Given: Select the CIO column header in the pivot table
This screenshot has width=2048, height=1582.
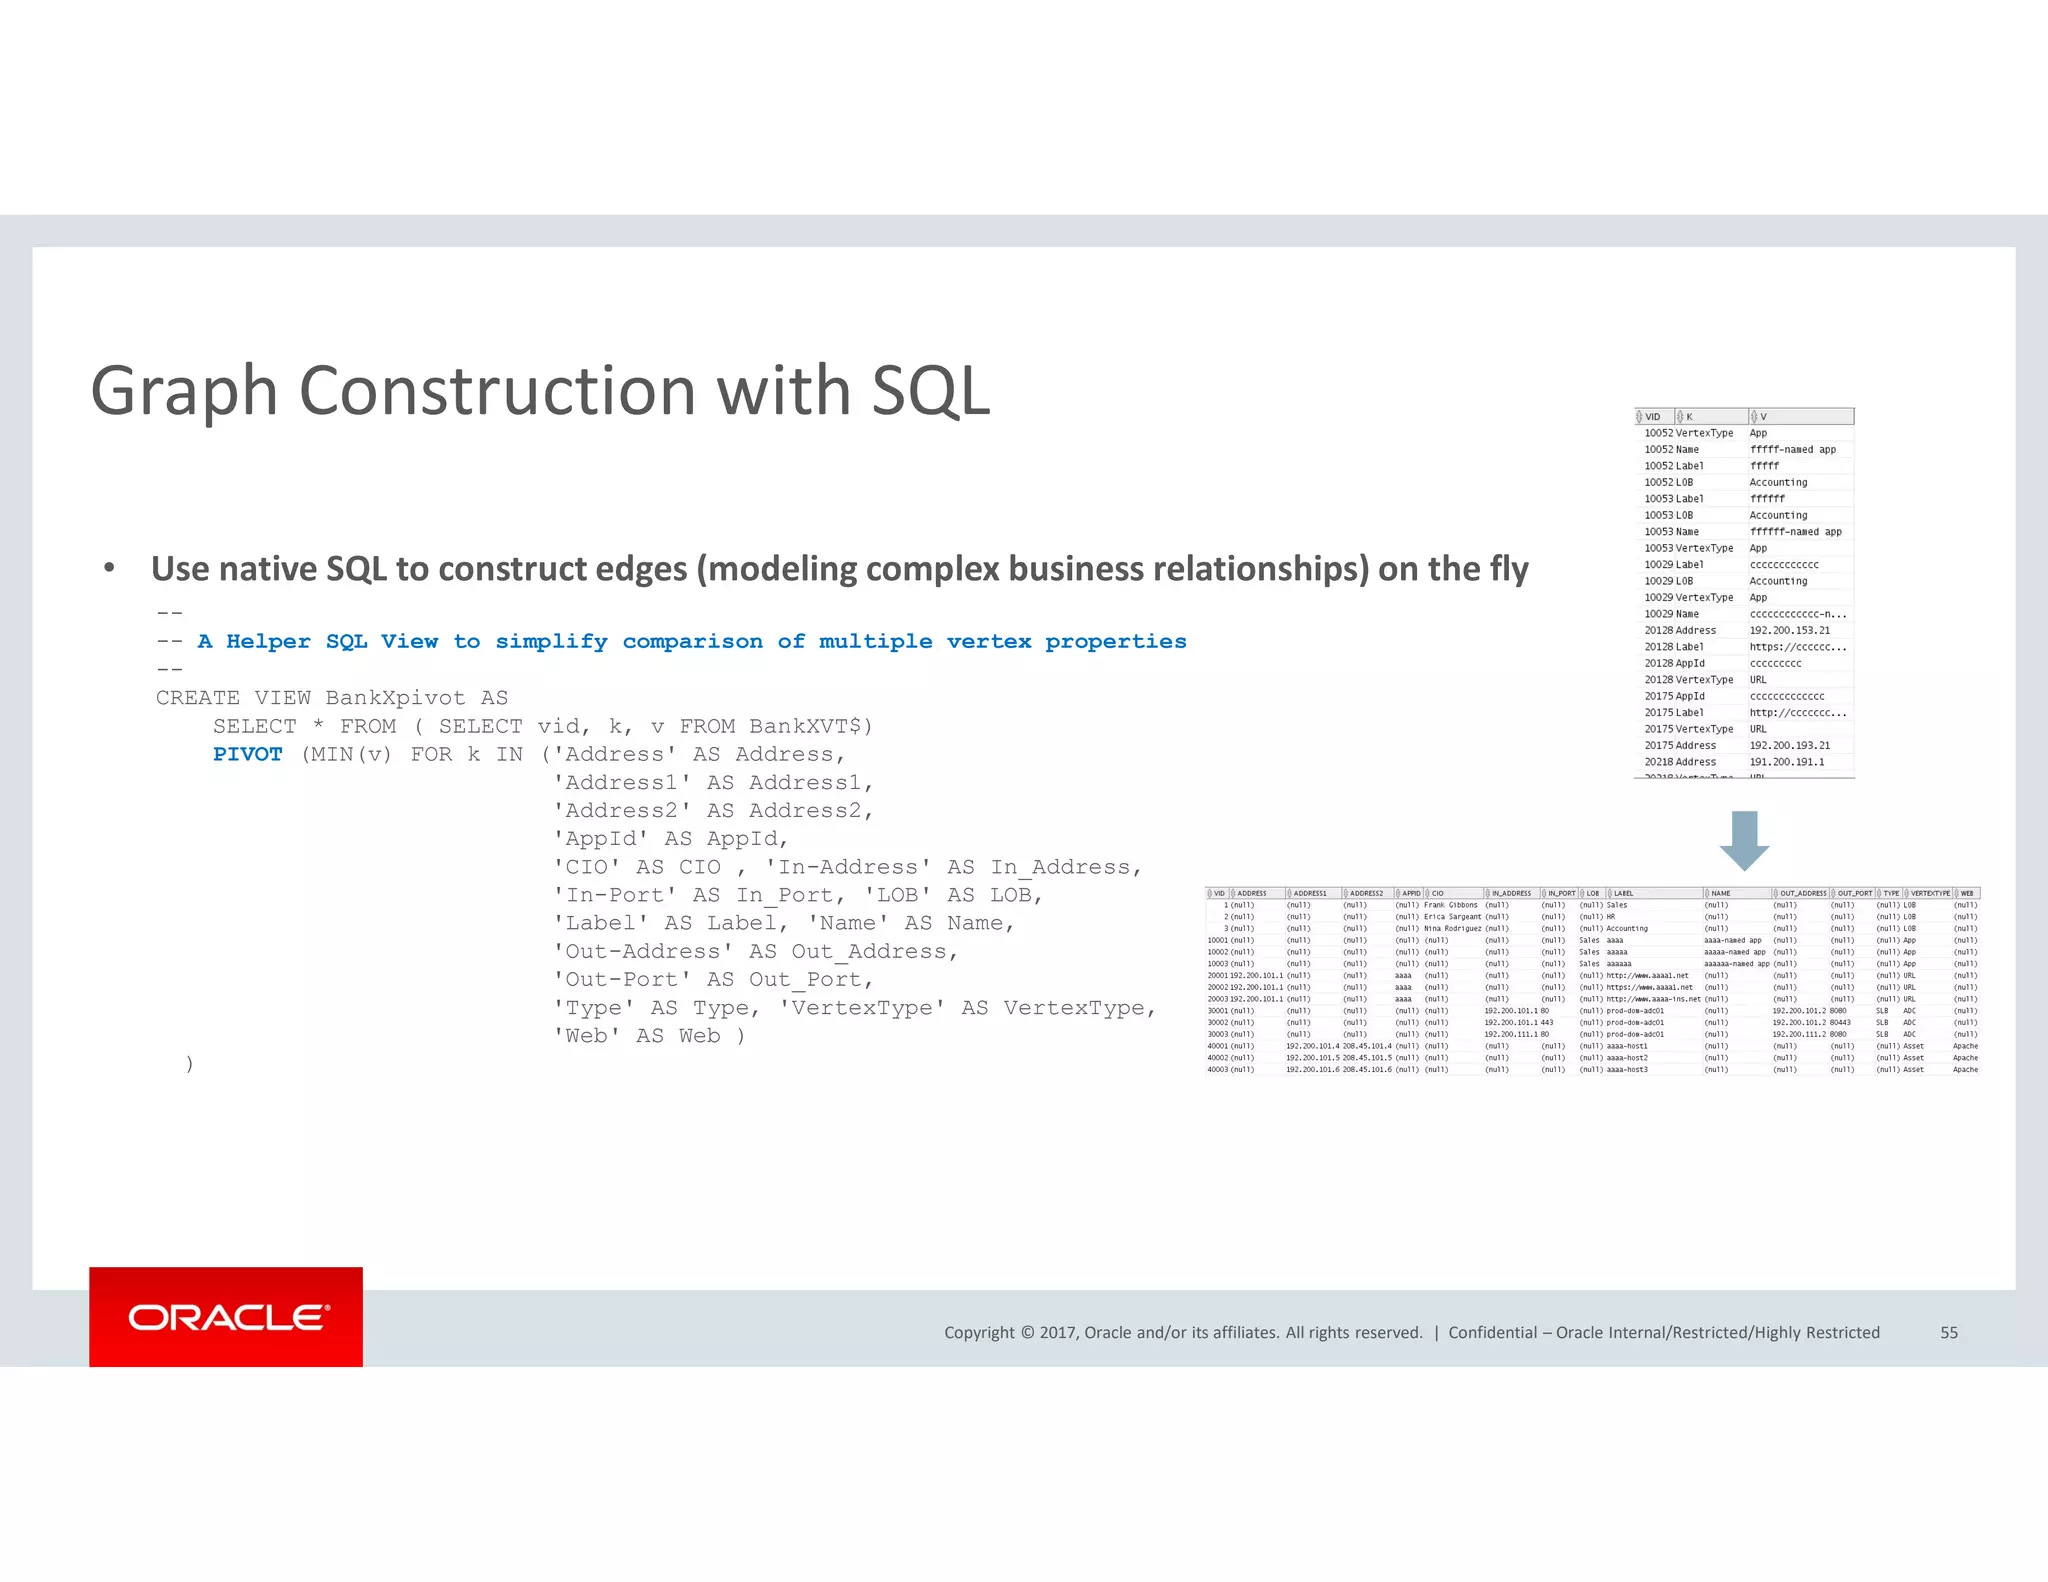Looking at the screenshot, I should [1453, 893].
